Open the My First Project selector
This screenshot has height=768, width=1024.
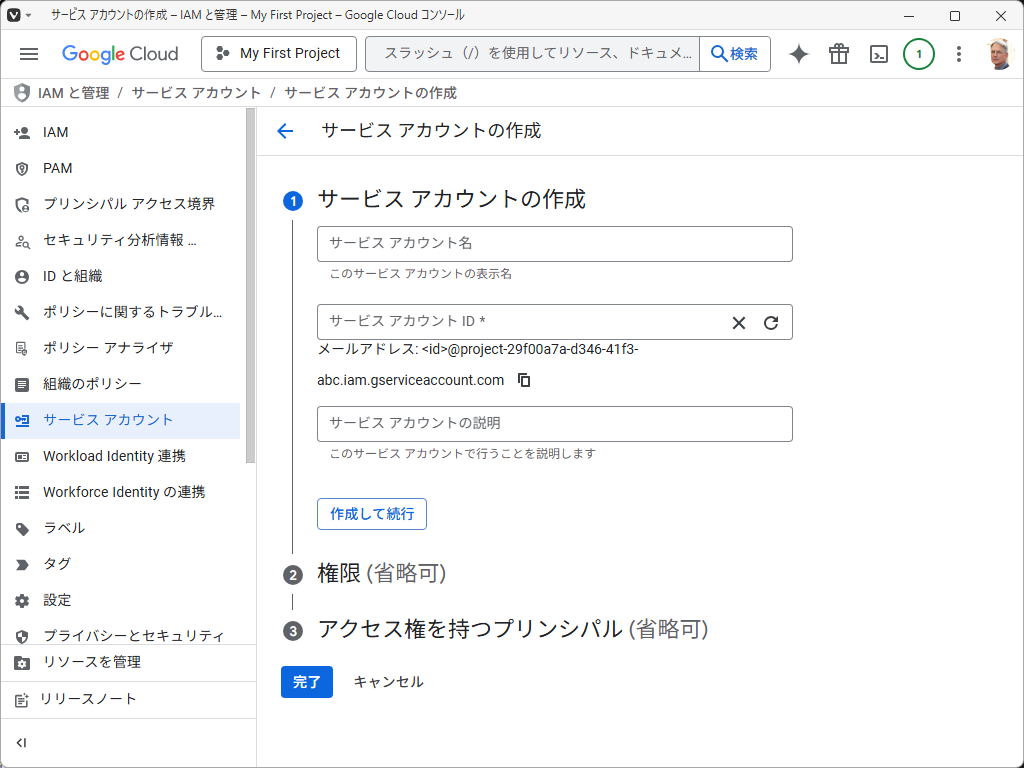[x=278, y=53]
